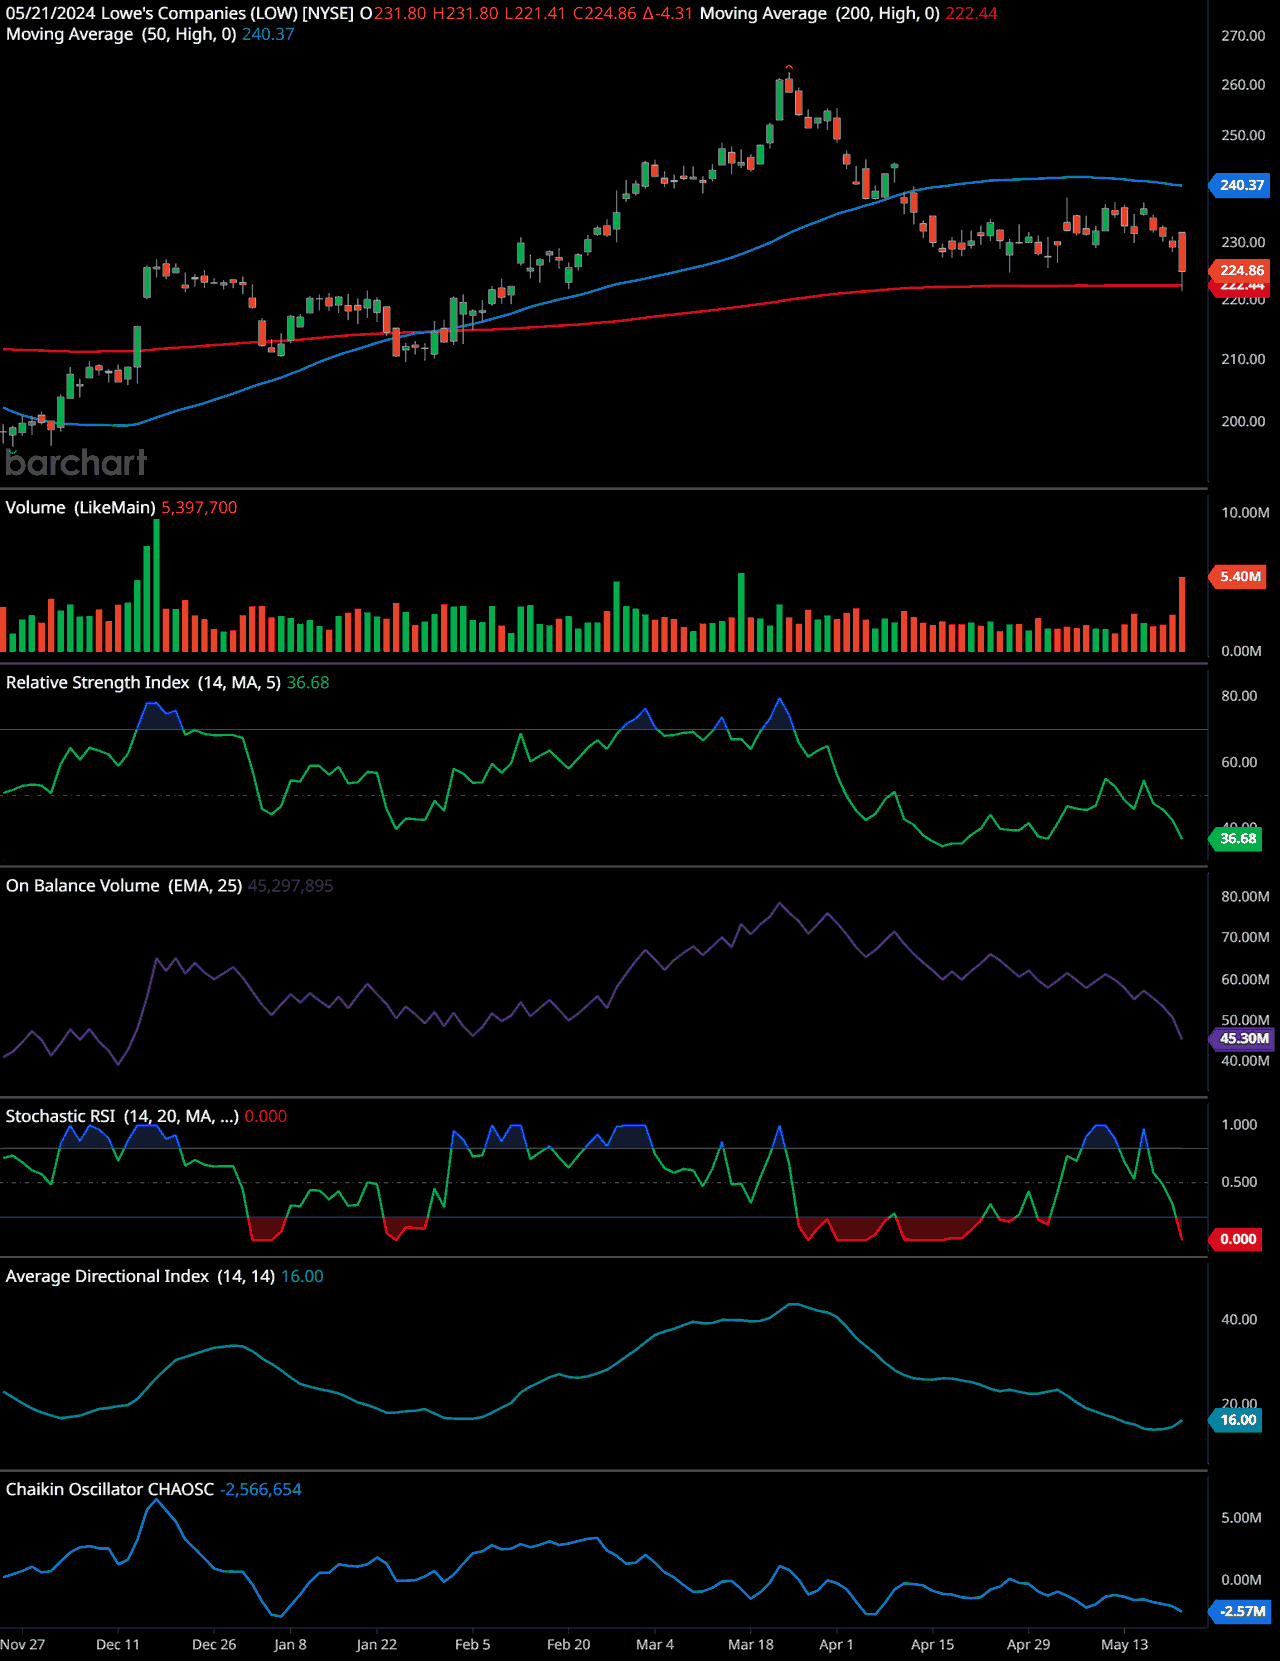Image resolution: width=1280 pixels, height=1661 pixels.
Task: Click the Mar 18 date on the time axis
Action: (x=751, y=1645)
